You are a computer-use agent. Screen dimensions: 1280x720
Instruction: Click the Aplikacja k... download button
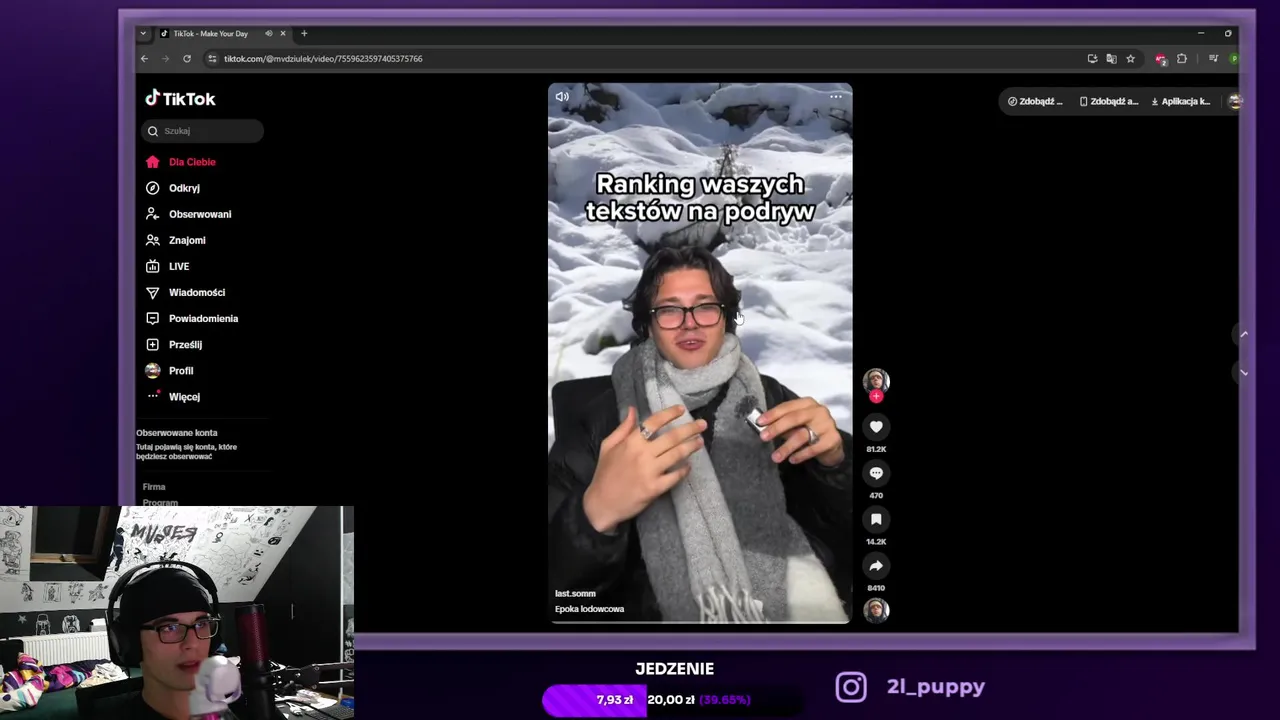click(1181, 101)
